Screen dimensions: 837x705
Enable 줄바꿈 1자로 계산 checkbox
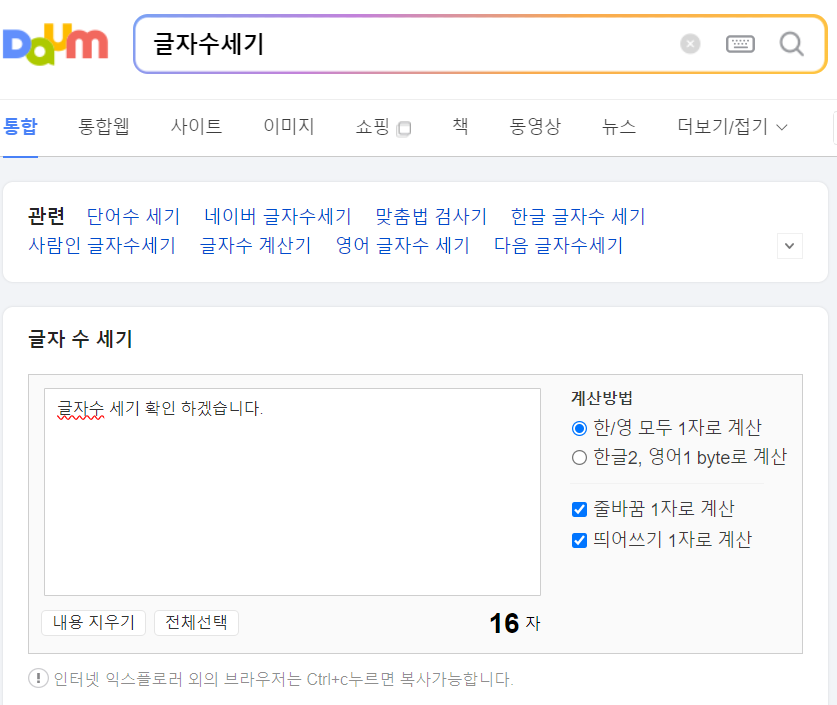tap(578, 509)
